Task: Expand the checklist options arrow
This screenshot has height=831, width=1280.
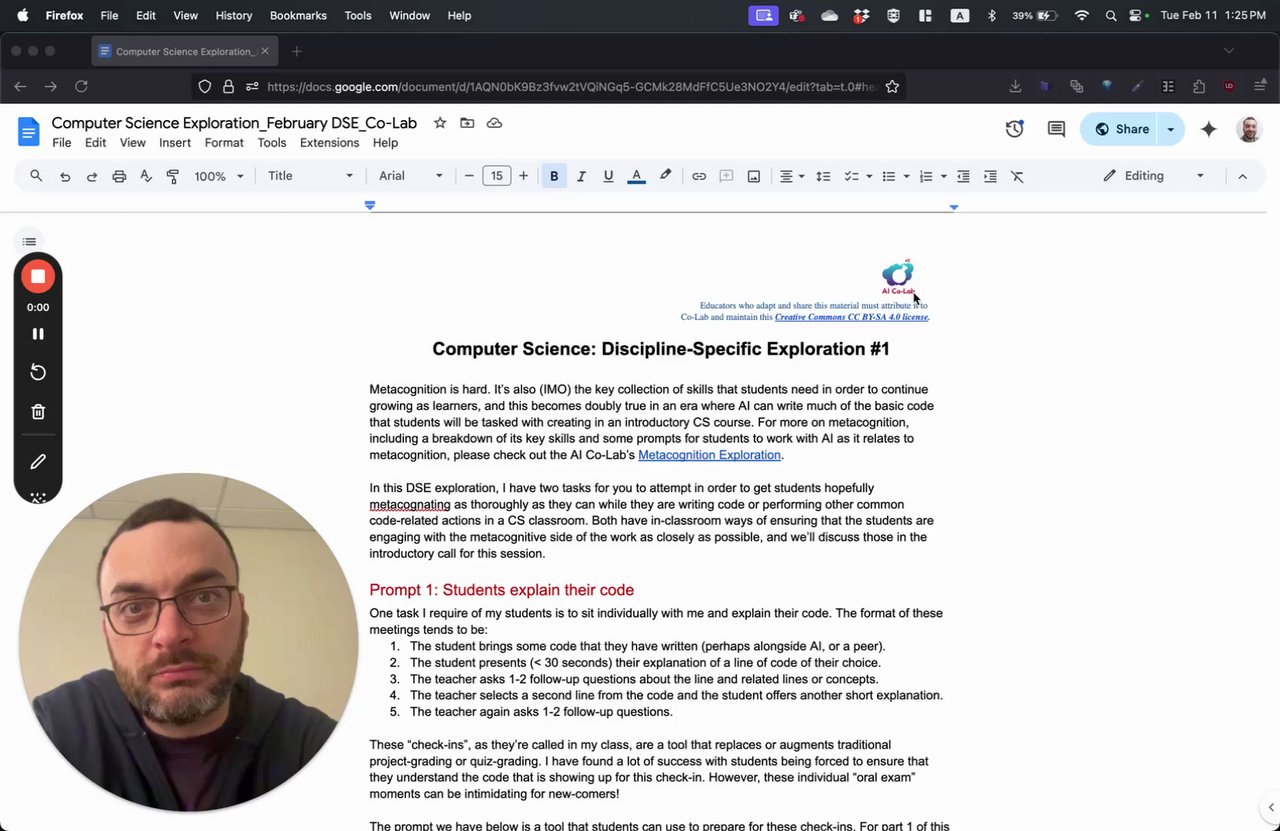Action: (x=869, y=176)
